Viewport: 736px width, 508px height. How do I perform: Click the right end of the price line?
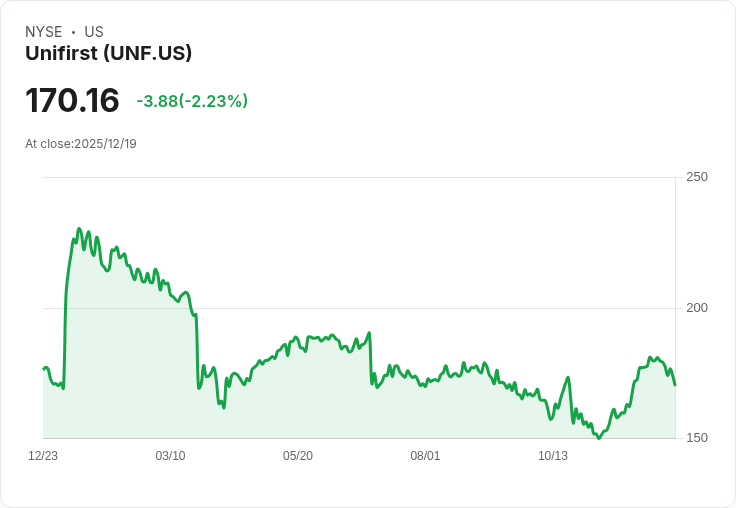point(675,385)
